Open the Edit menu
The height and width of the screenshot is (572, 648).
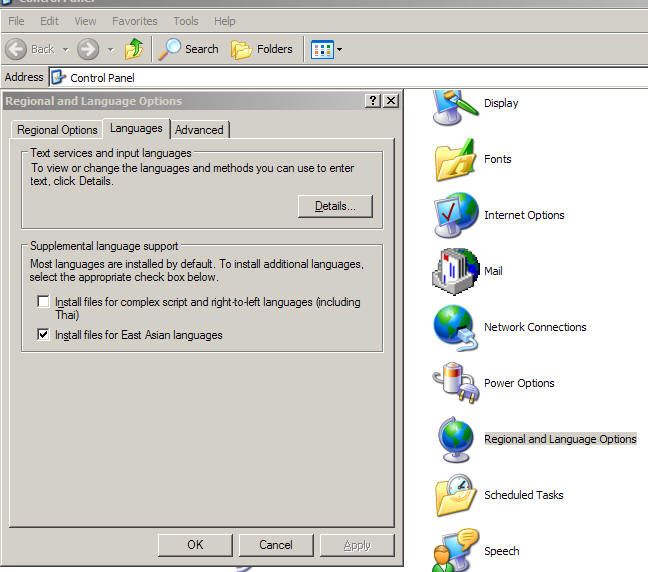(49, 21)
